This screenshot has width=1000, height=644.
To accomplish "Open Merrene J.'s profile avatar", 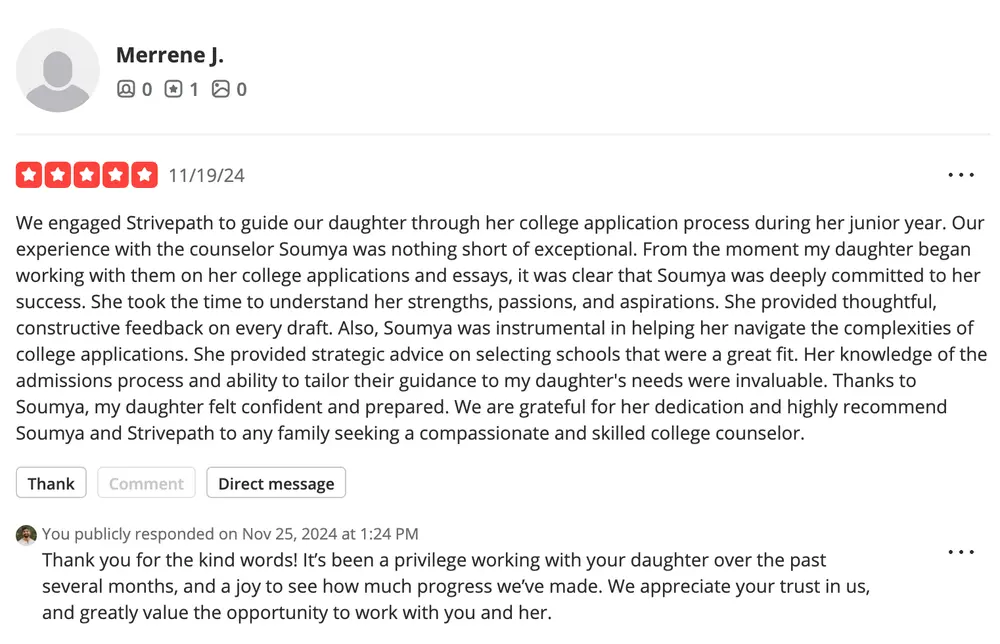I will pos(57,70).
